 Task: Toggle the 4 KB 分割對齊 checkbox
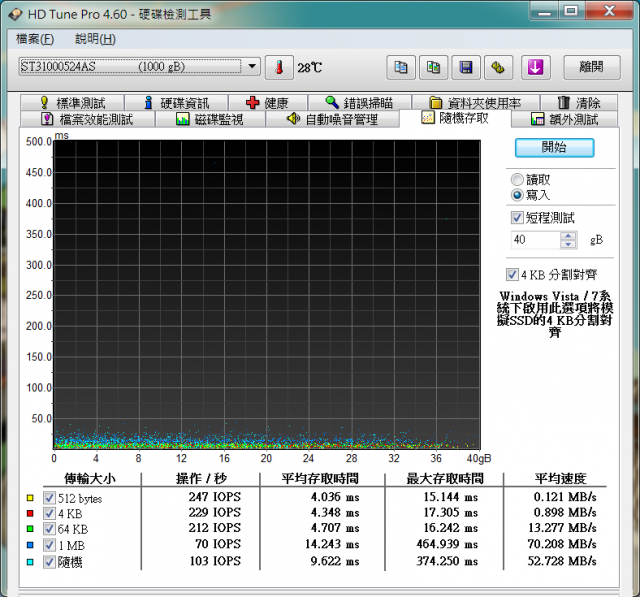(x=512, y=275)
